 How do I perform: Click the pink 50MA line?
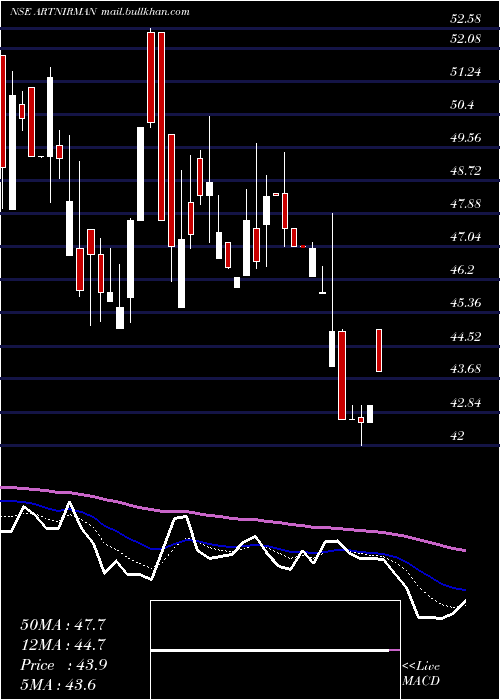pos(232,518)
